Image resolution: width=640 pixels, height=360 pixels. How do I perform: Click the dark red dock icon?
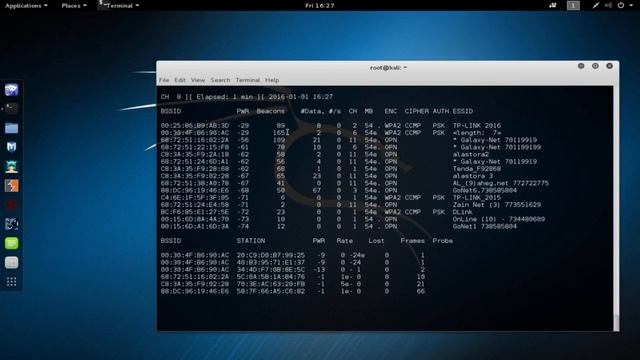11,205
